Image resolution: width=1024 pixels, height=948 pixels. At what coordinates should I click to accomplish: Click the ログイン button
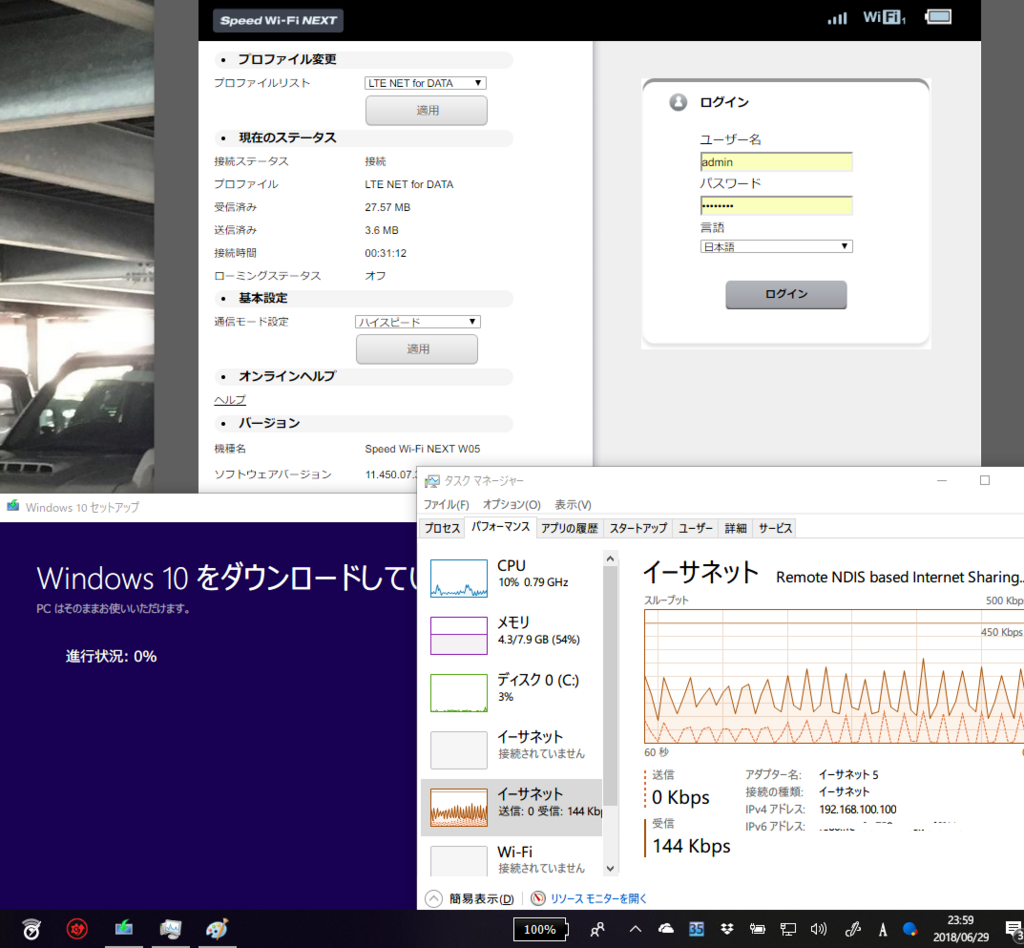pos(786,294)
